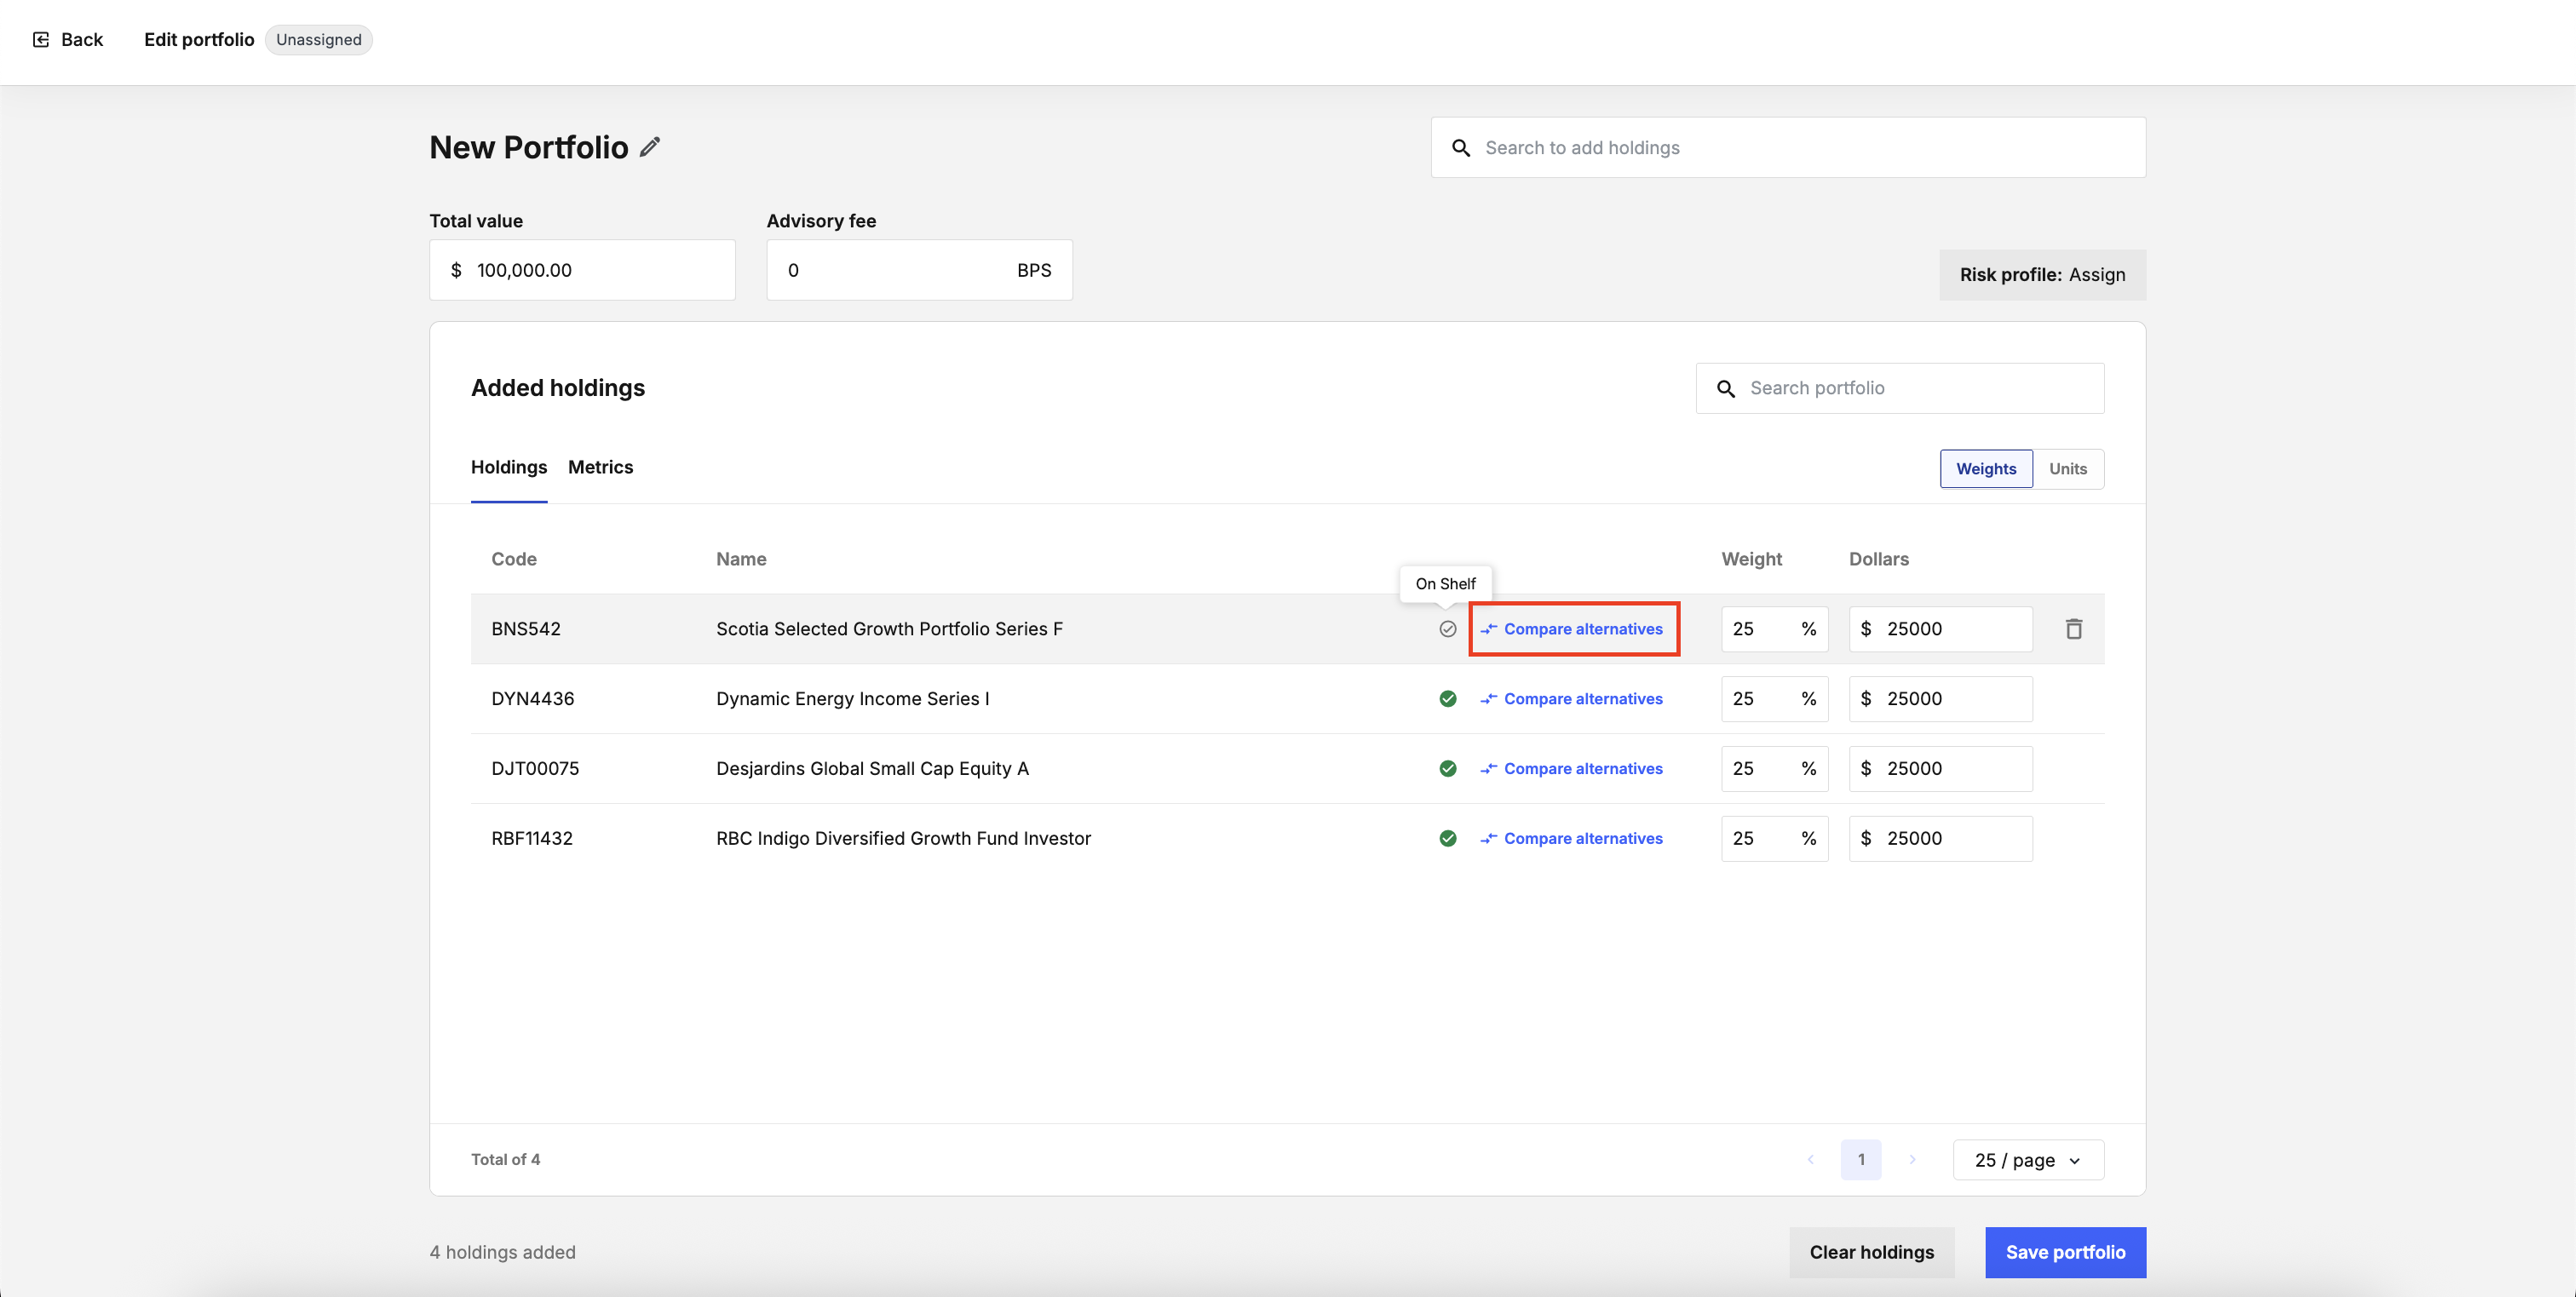This screenshot has height=1297, width=2576.
Task: Click the Clear holdings button
Action: click(1871, 1252)
